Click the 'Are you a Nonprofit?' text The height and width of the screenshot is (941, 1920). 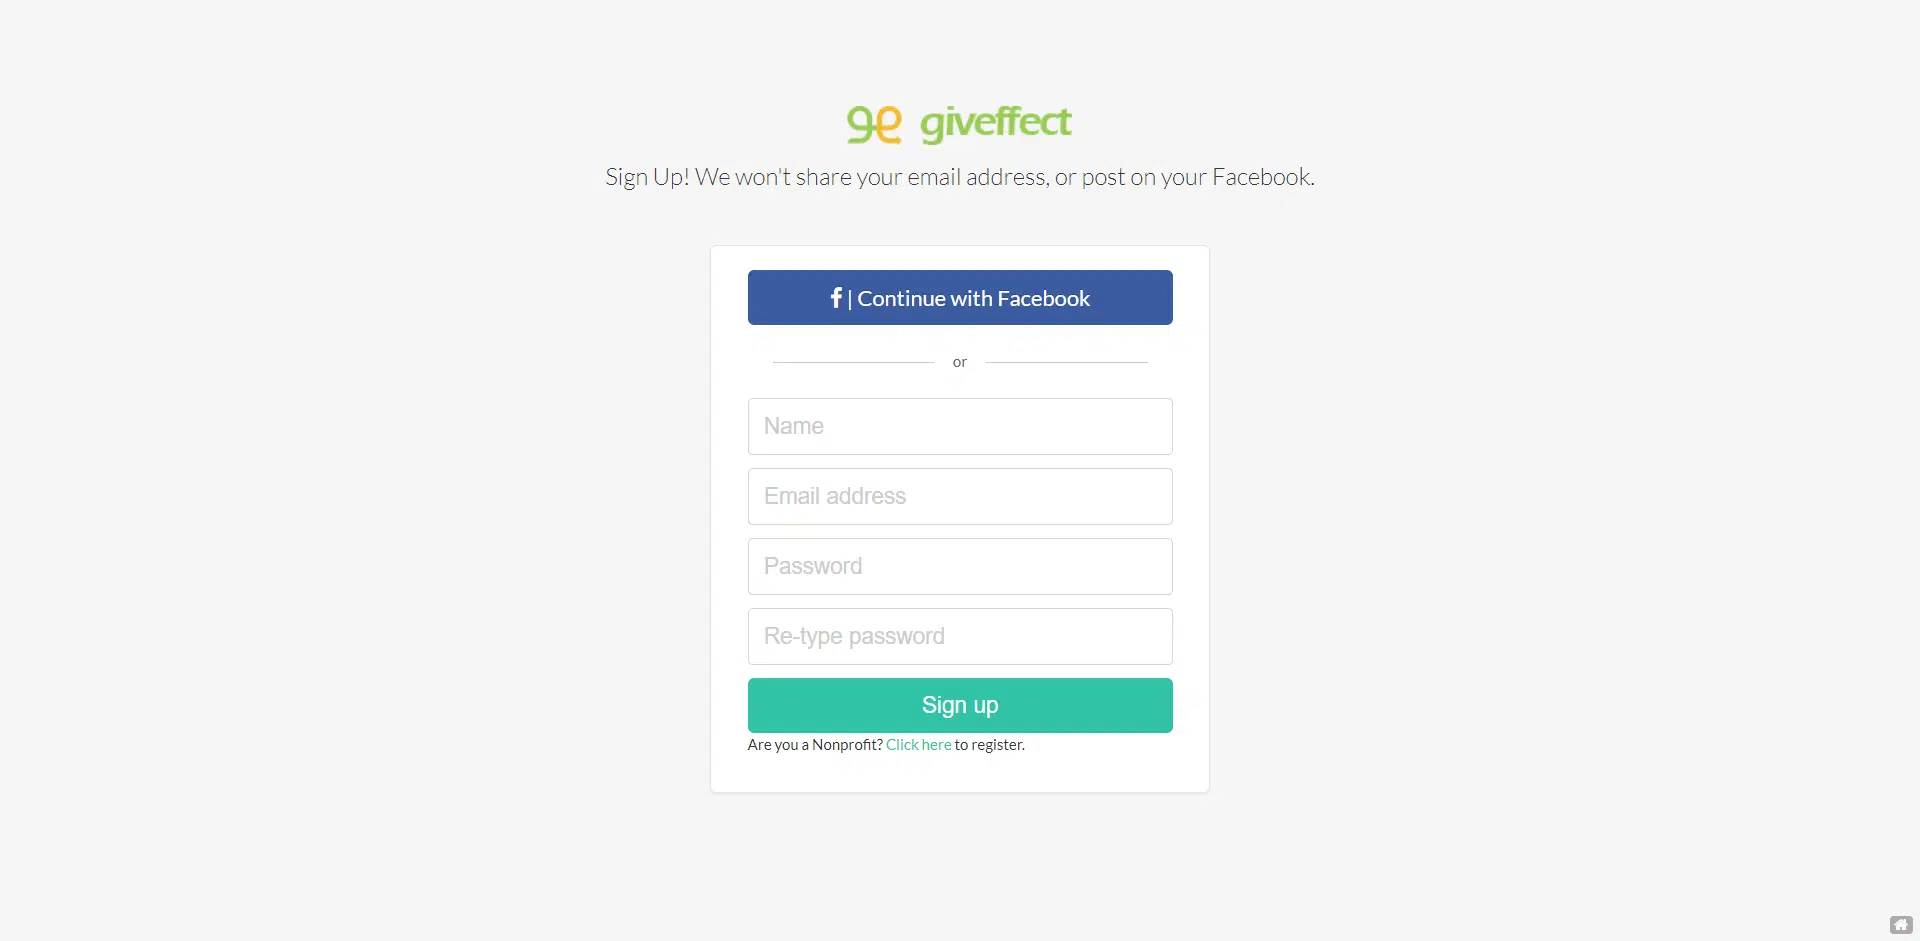point(814,745)
